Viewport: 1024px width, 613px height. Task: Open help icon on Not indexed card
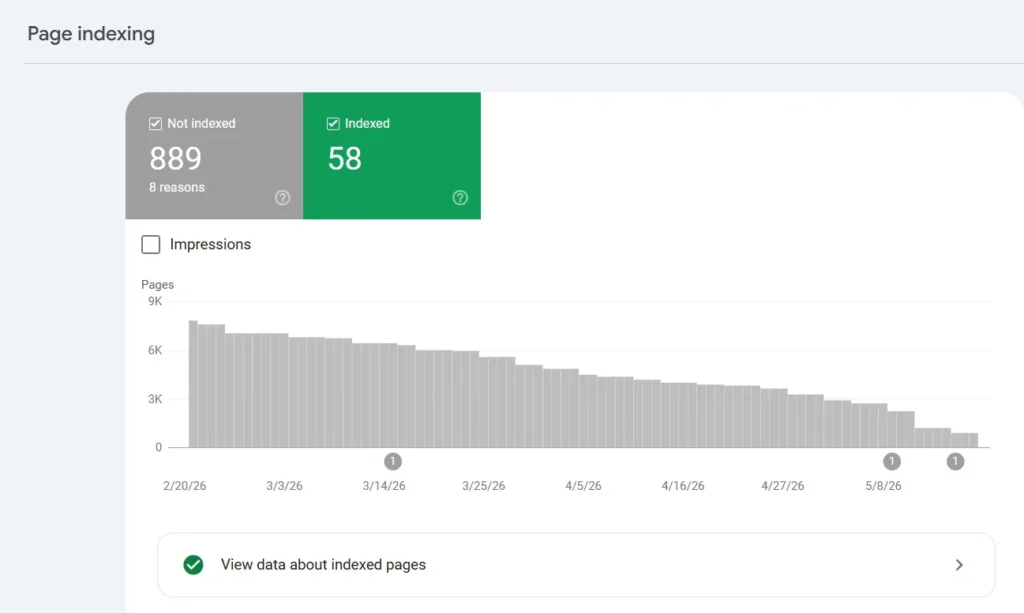coord(282,198)
